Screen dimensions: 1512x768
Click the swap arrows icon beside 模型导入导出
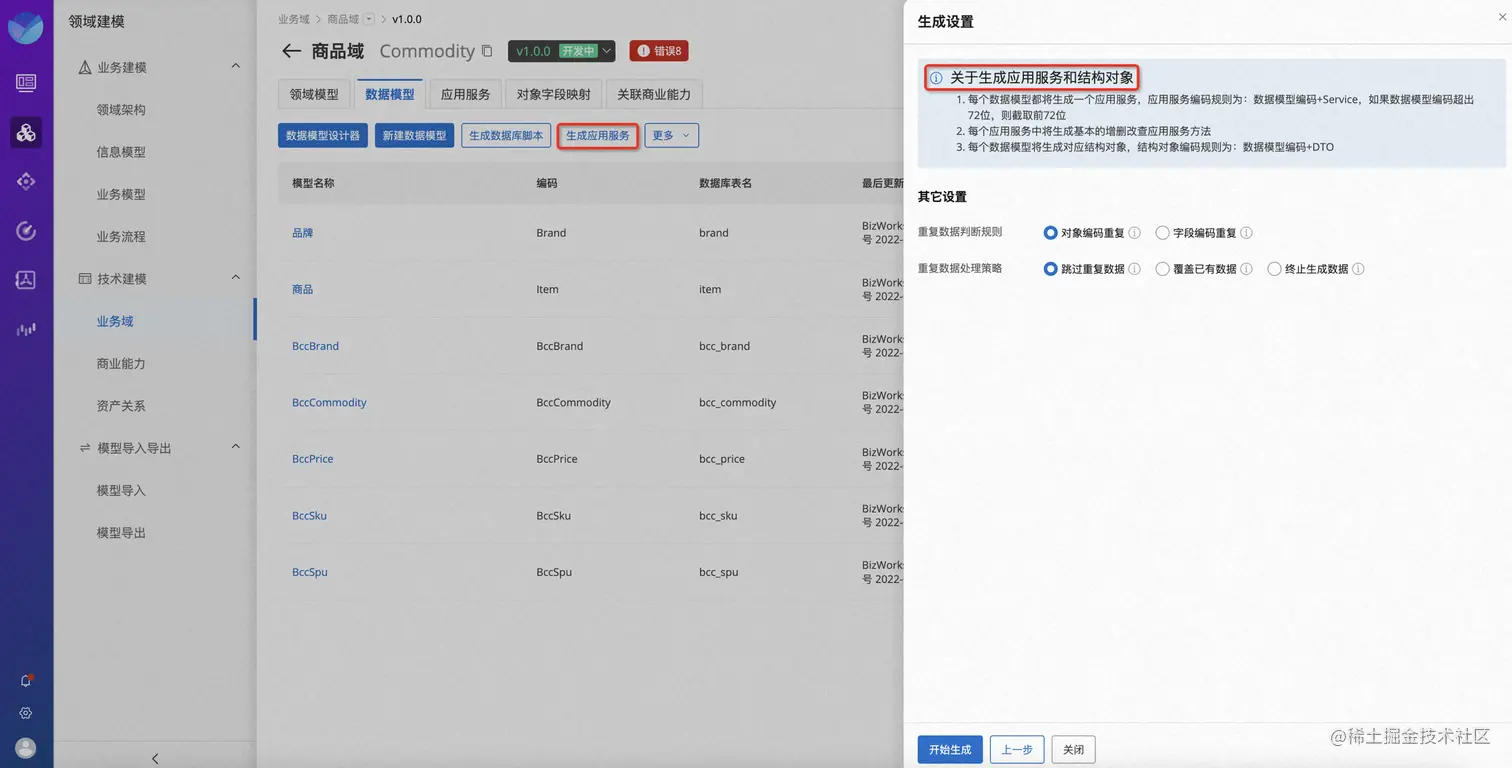85,448
